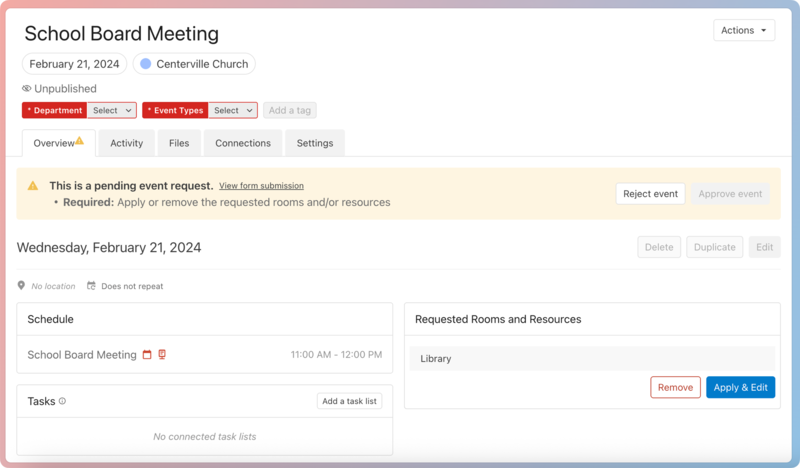The image size is (800, 468).
Task: Click the blue Centerville Church calendar dot
Action: click(145, 64)
